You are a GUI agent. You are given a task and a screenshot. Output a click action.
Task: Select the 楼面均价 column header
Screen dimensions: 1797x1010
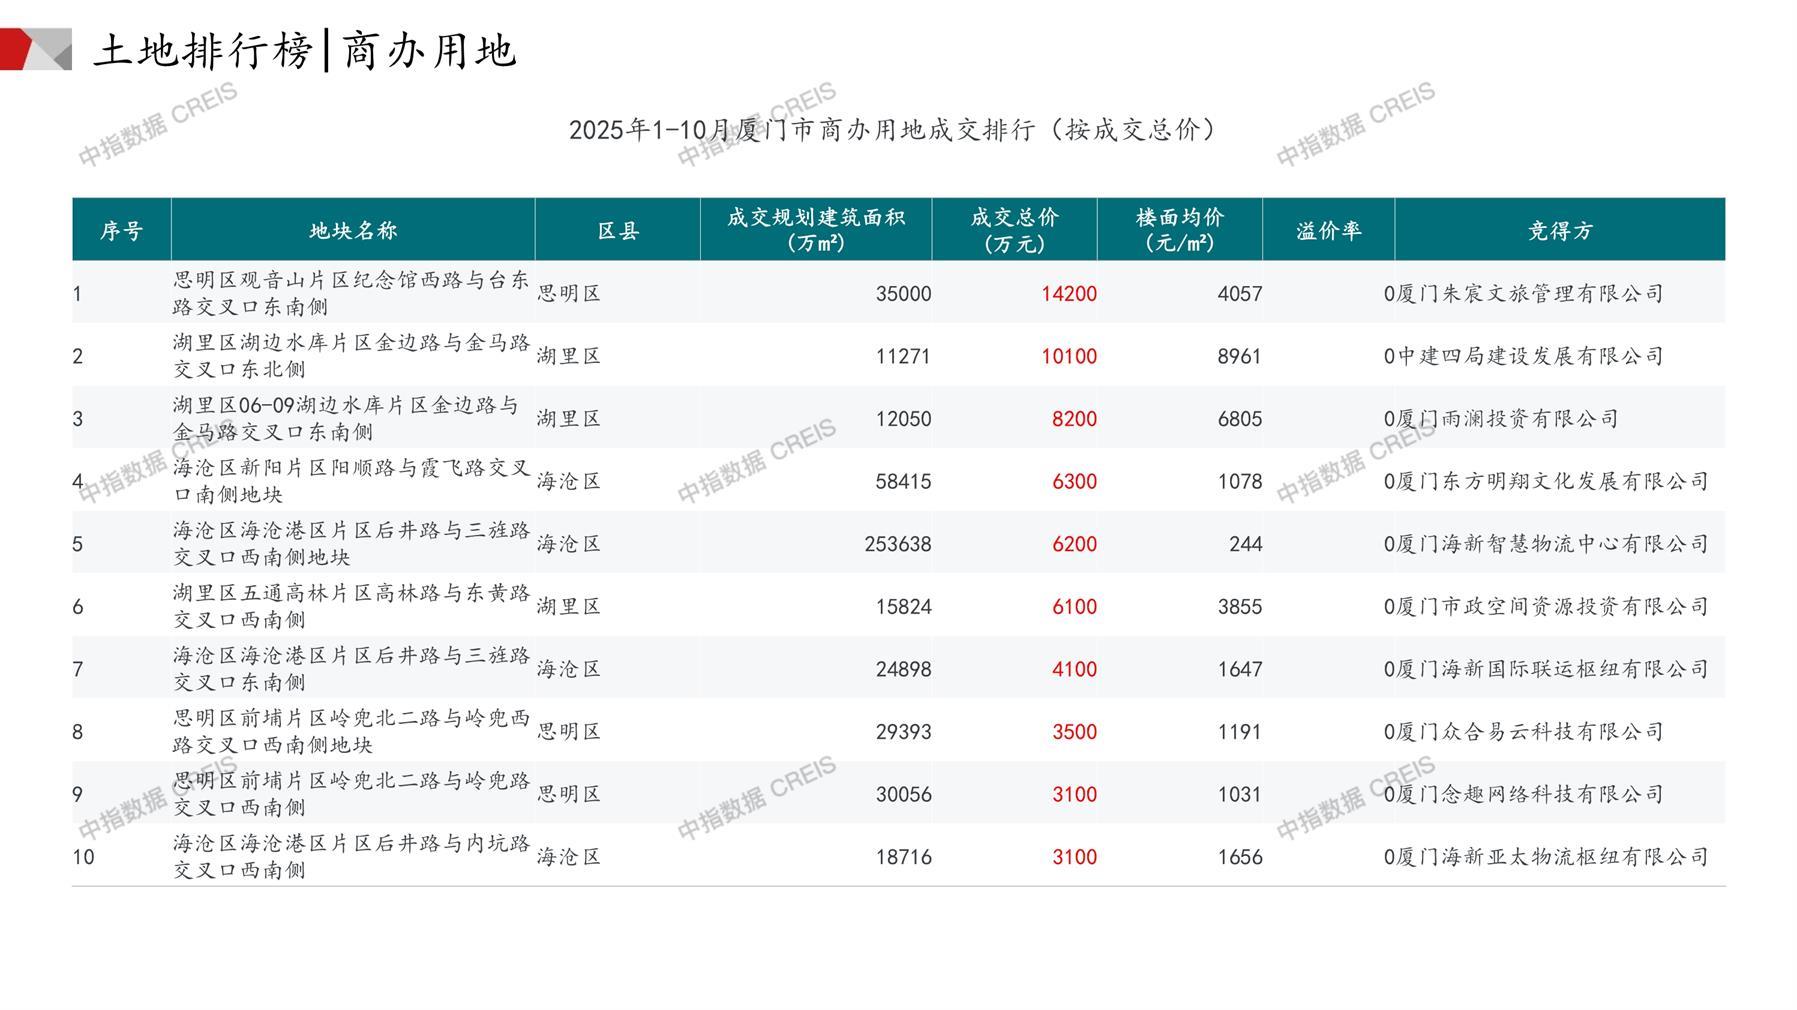1180,230
